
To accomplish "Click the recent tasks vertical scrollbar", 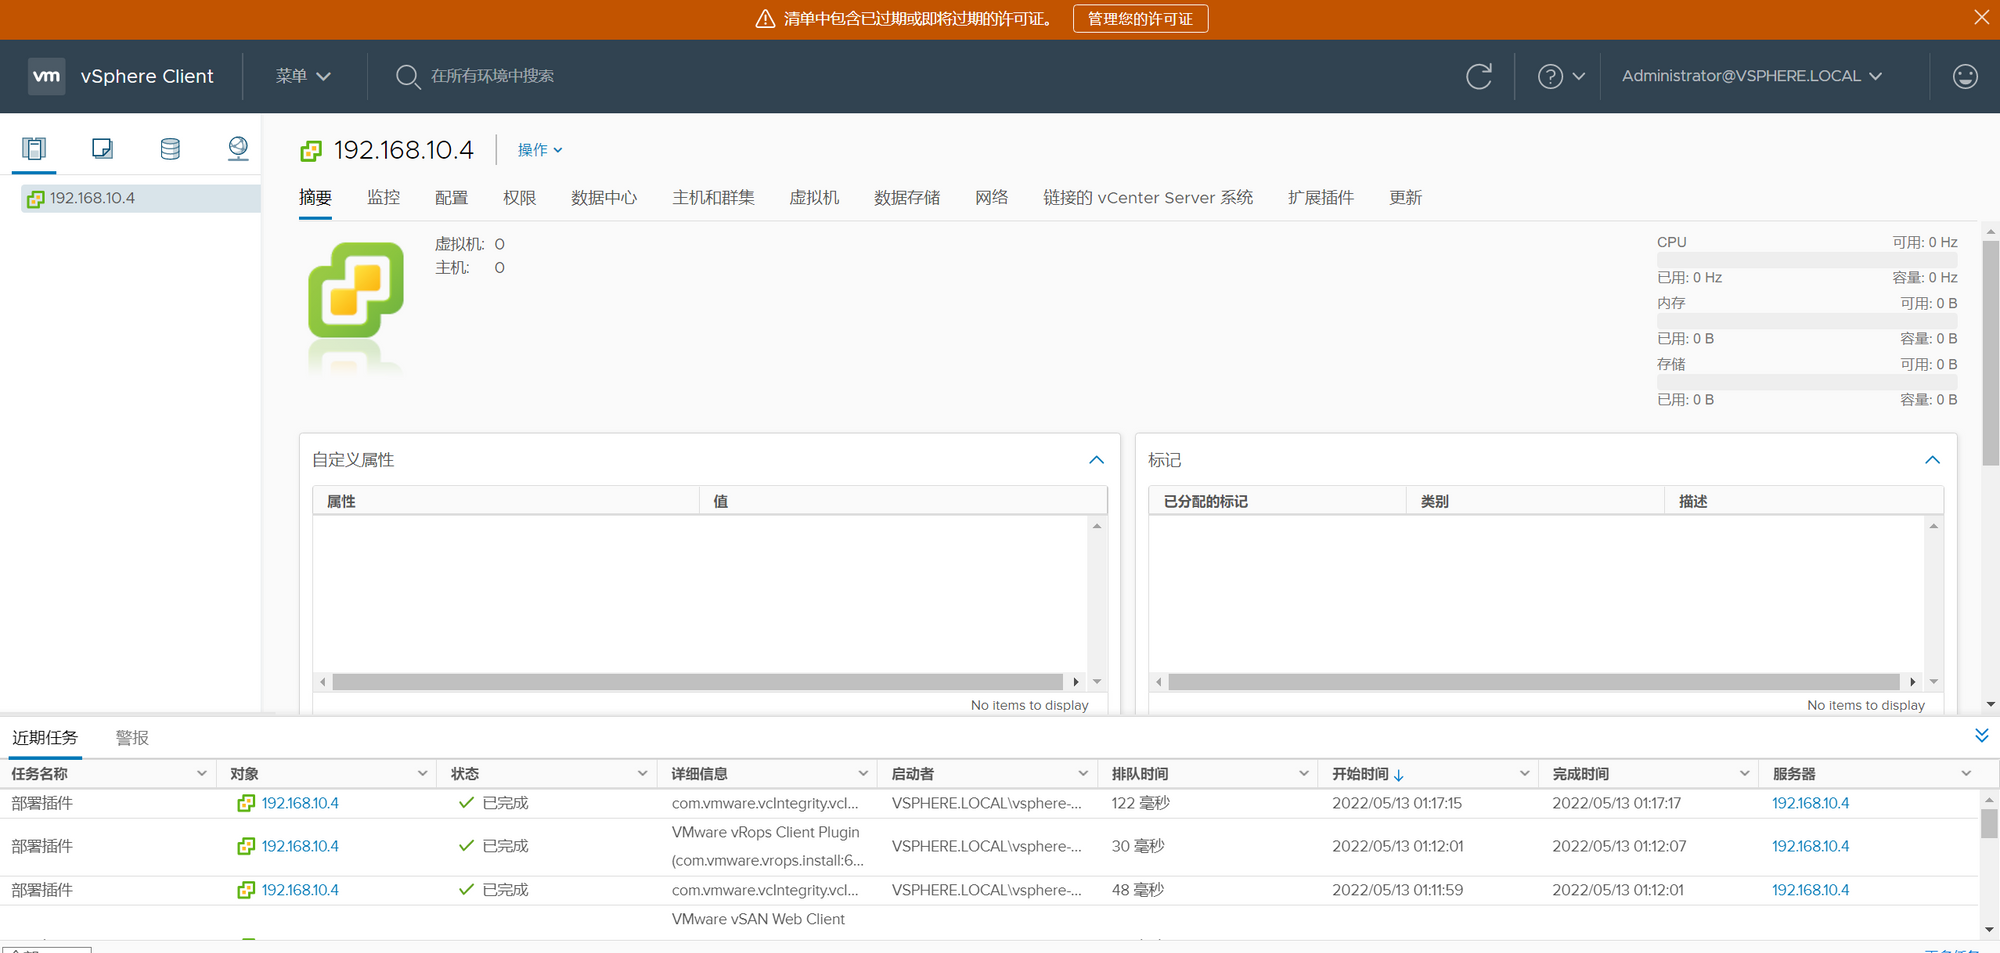I will pos(1989,824).
